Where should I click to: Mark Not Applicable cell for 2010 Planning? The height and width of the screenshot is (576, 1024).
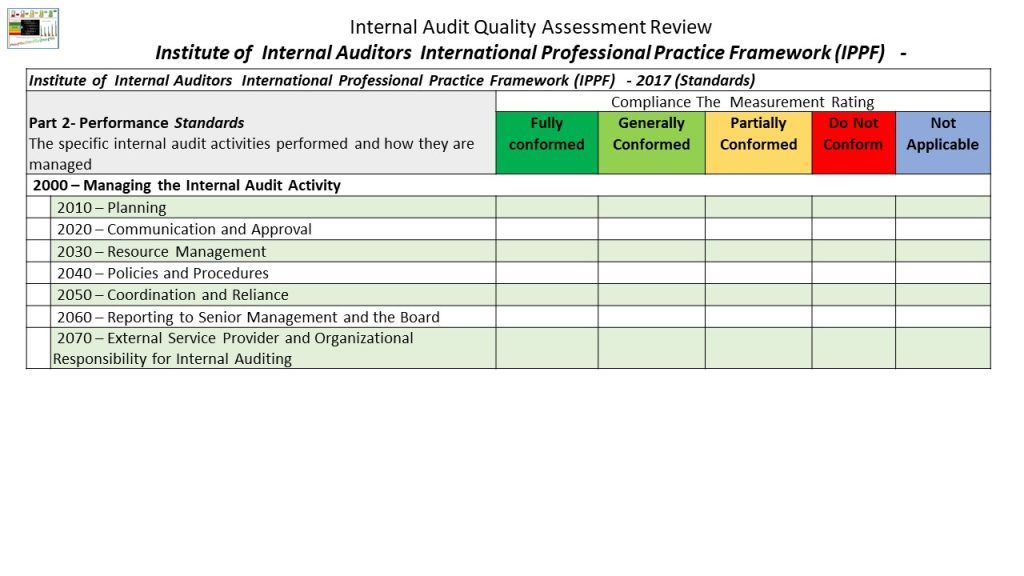click(x=943, y=208)
